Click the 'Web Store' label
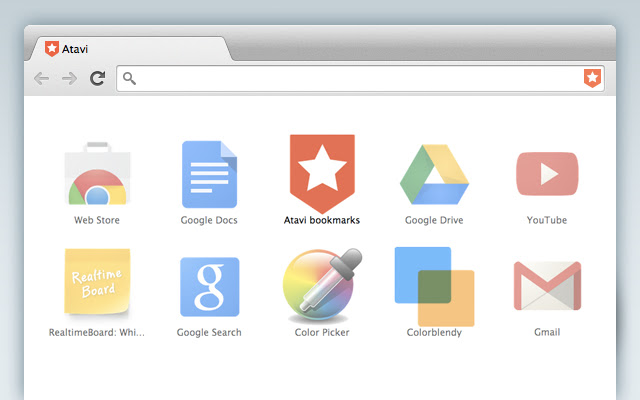The width and height of the screenshot is (640, 400). coord(97,220)
